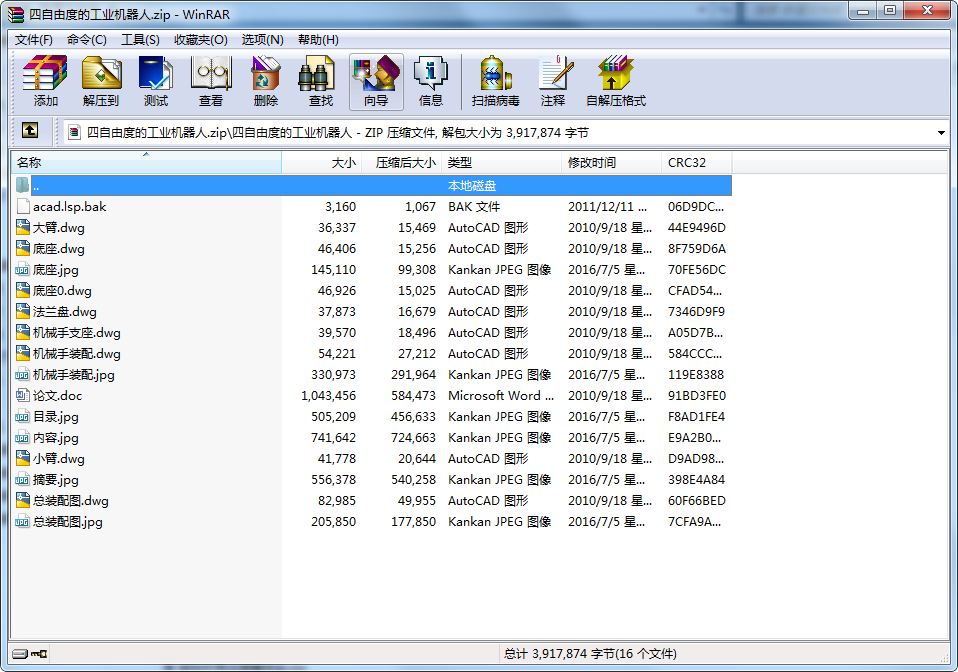Click the 本地磁盘 type label
This screenshot has width=958, height=672.
click(472, 186)
